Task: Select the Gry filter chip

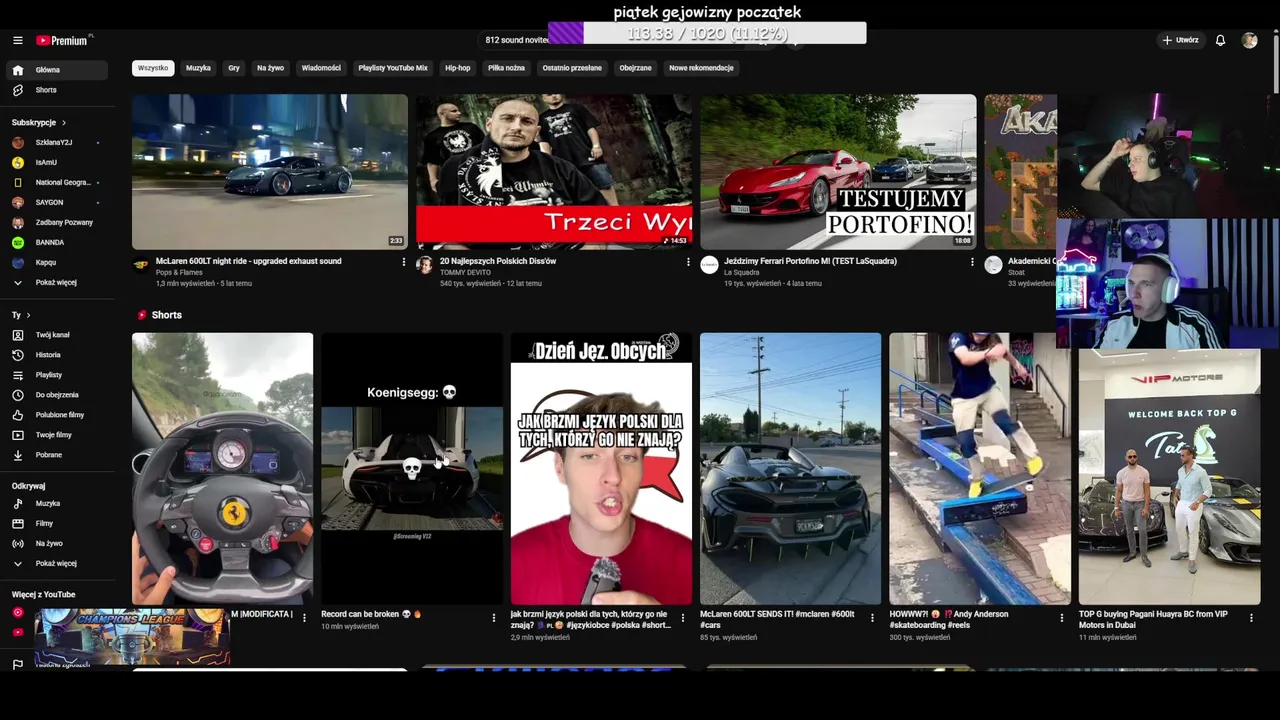Action: (234, 68)
